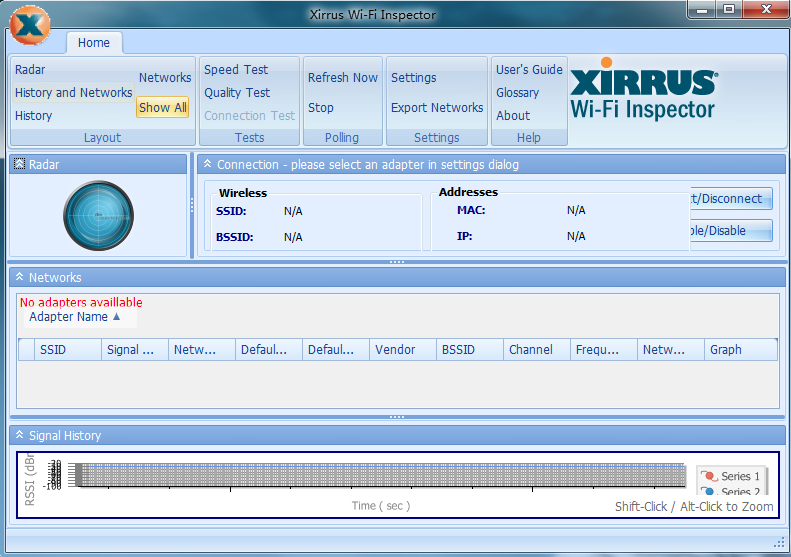Run the Speed Test
This screenshot has width=791, height=557.
236,70
